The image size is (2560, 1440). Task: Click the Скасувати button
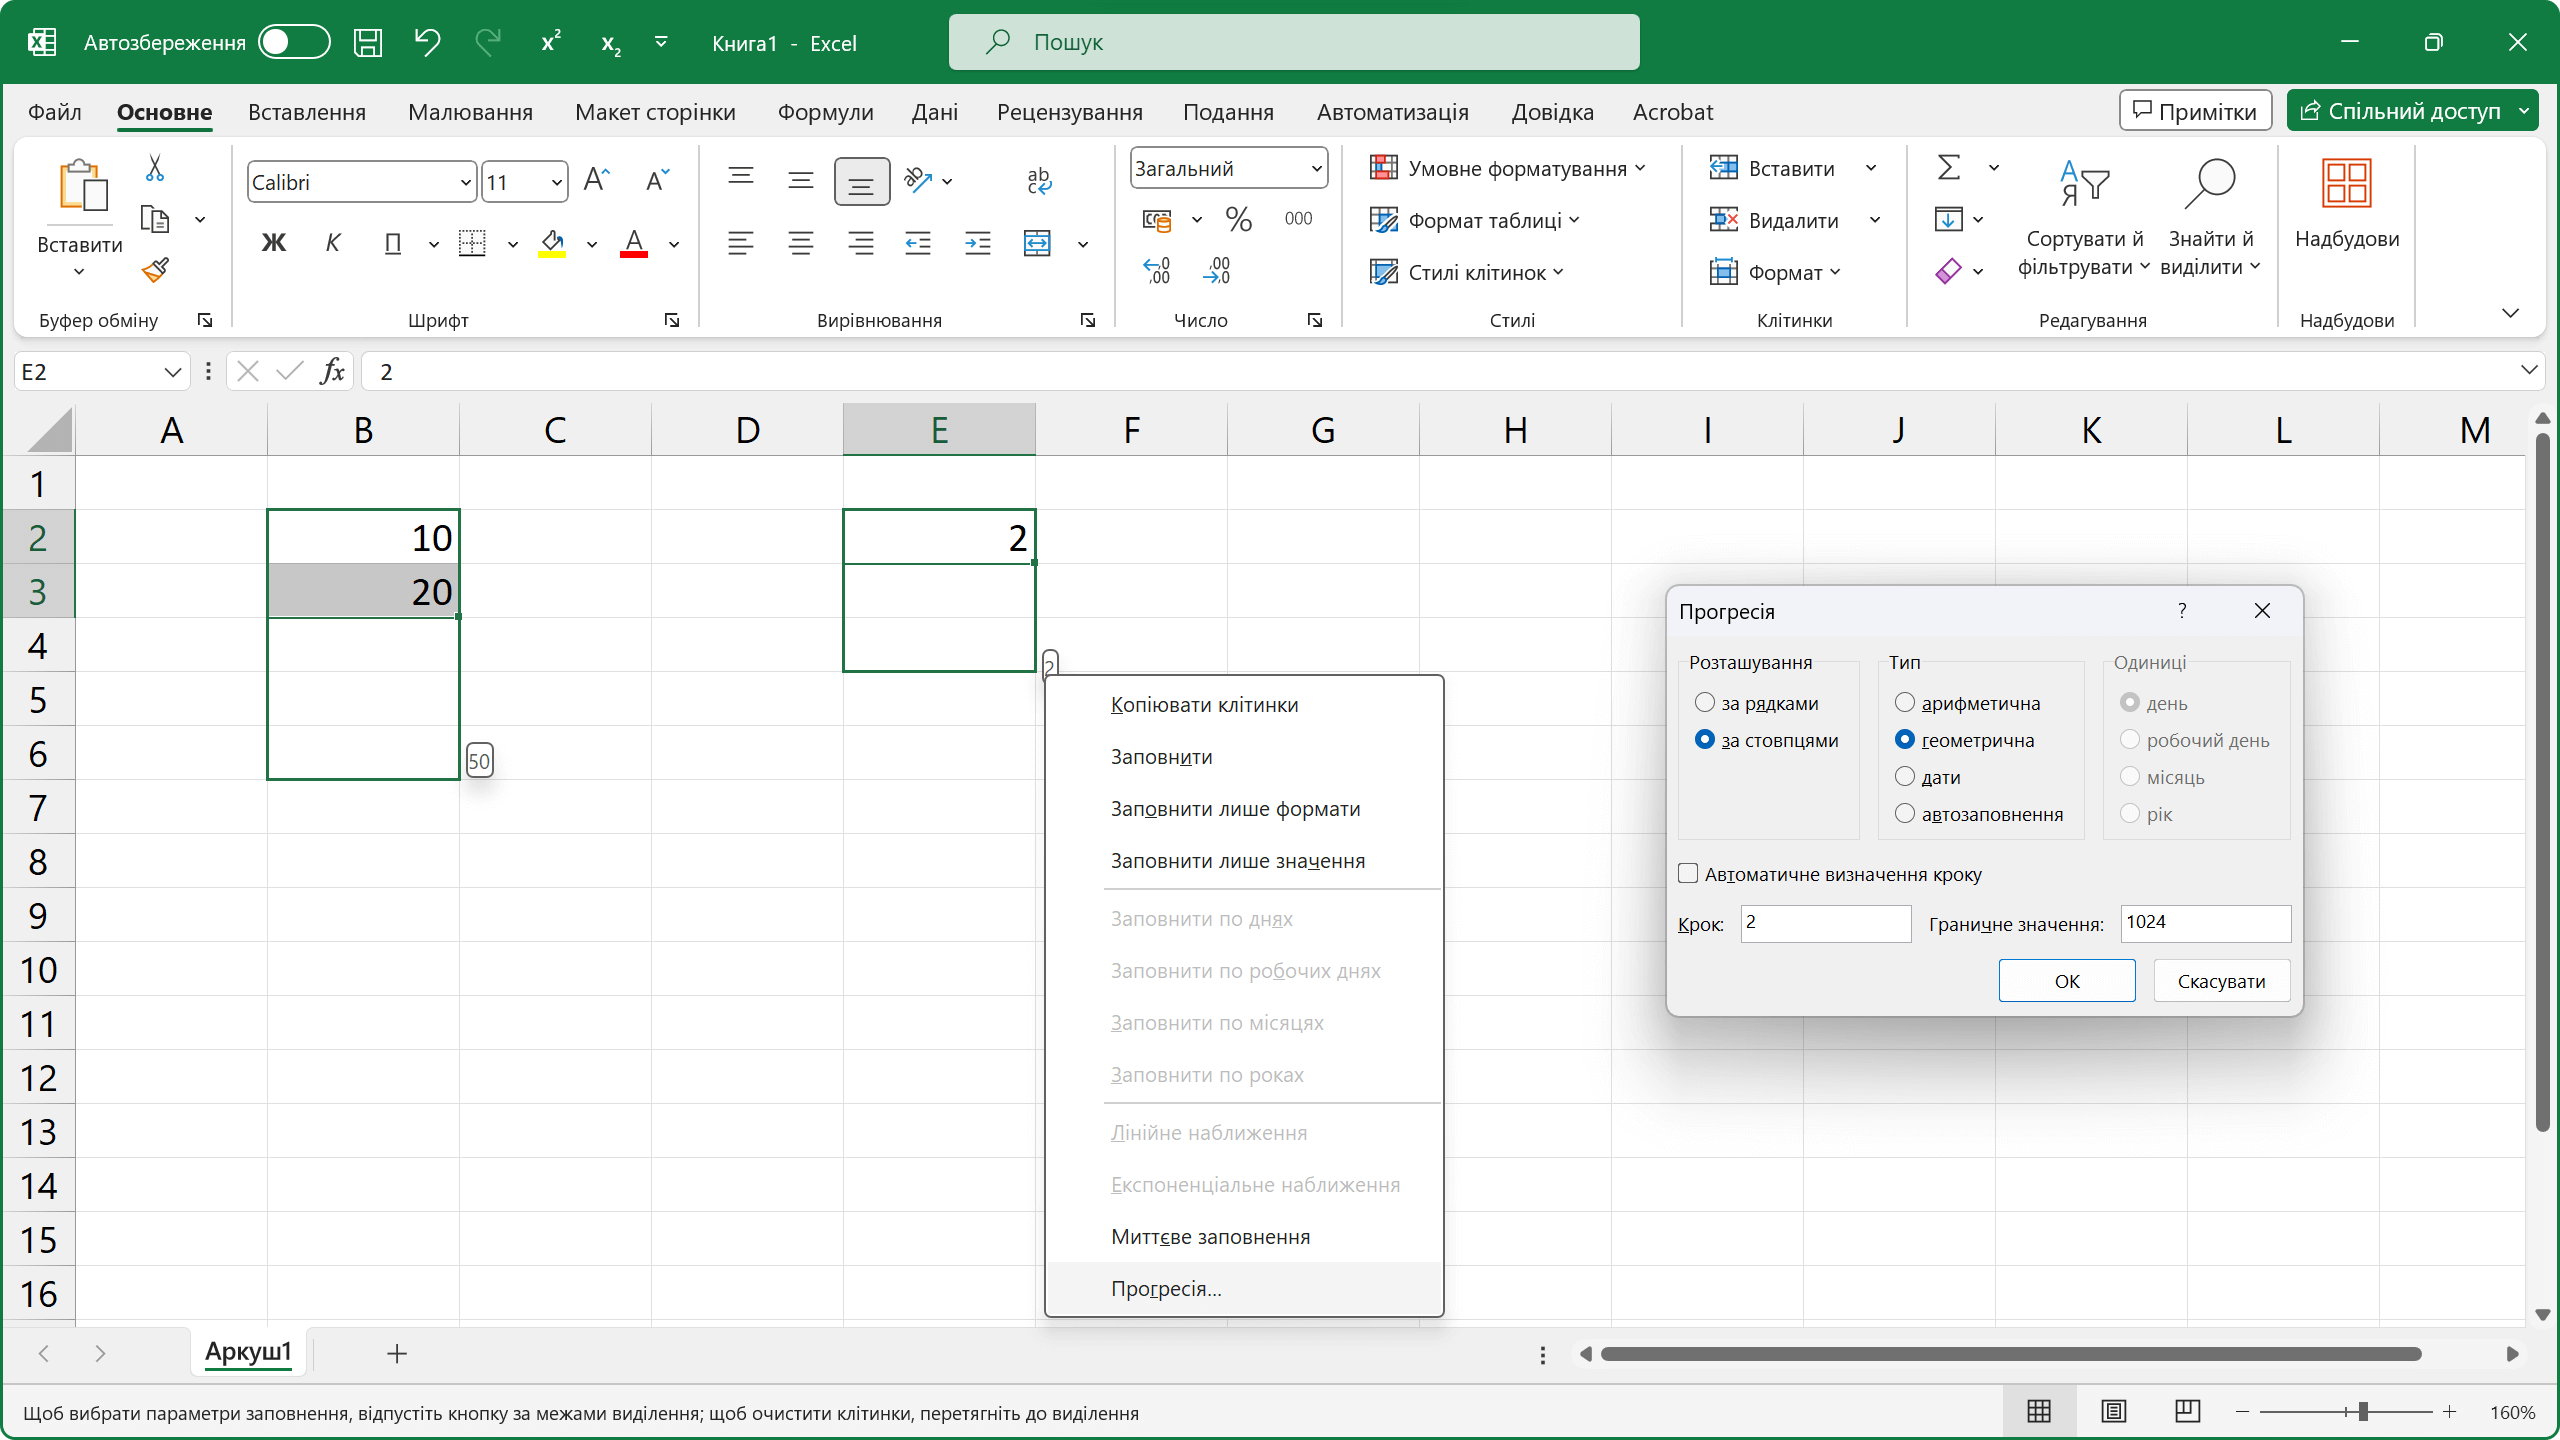[2221, 981]
